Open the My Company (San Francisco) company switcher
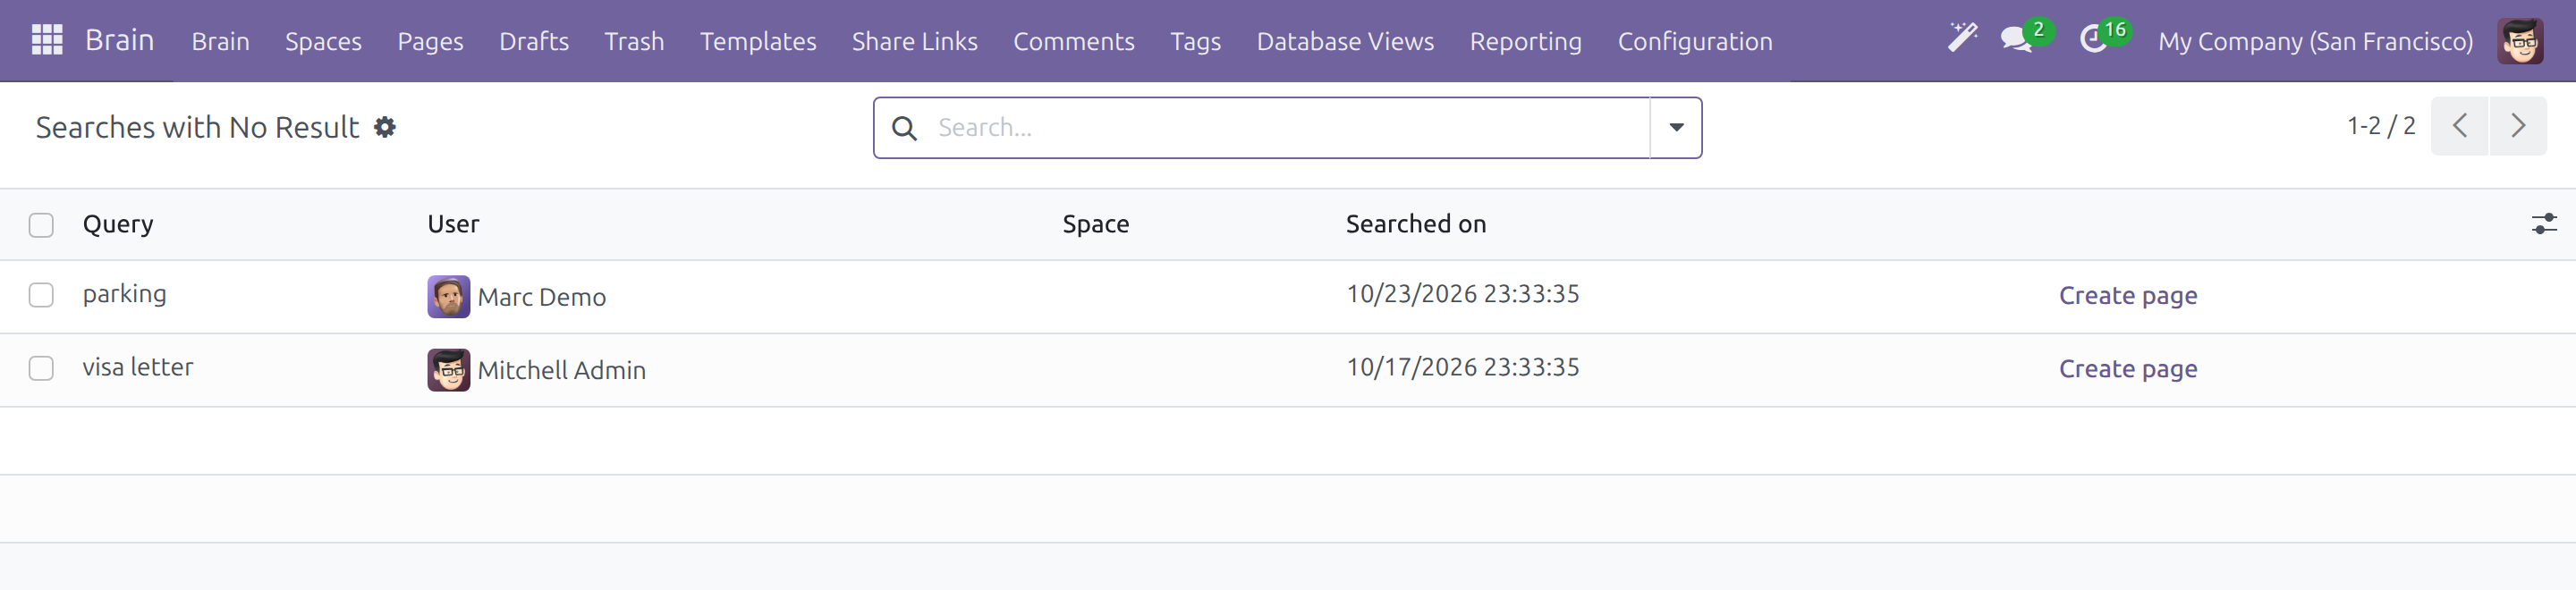The image size is (2576, 590). click(x=2315, y=41)
